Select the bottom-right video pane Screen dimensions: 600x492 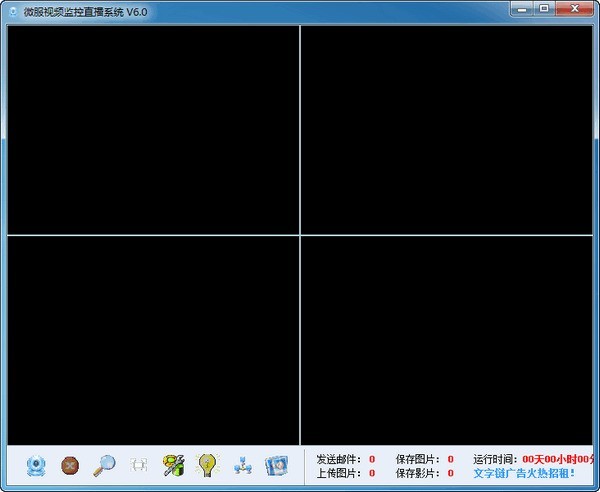click(x=446, y=340)
